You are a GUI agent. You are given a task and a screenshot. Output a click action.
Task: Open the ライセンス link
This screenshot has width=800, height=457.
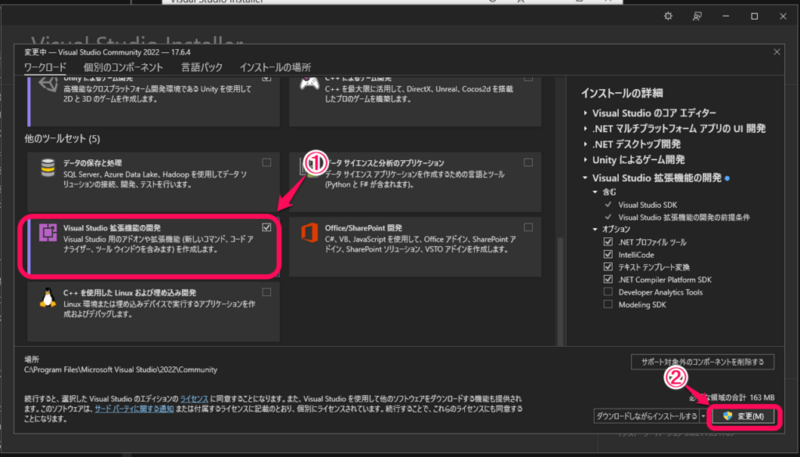point(194,399)
